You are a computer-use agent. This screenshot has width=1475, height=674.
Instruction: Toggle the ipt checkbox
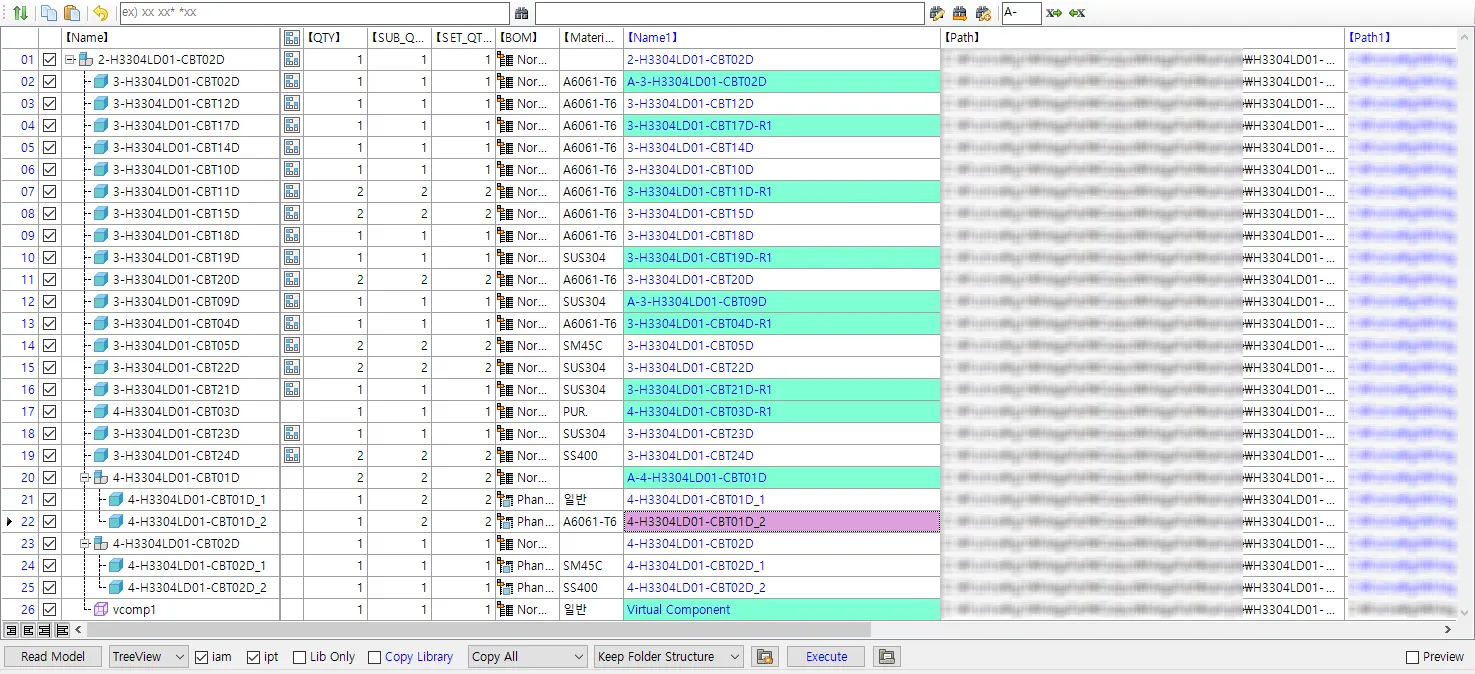click(253, 657)
